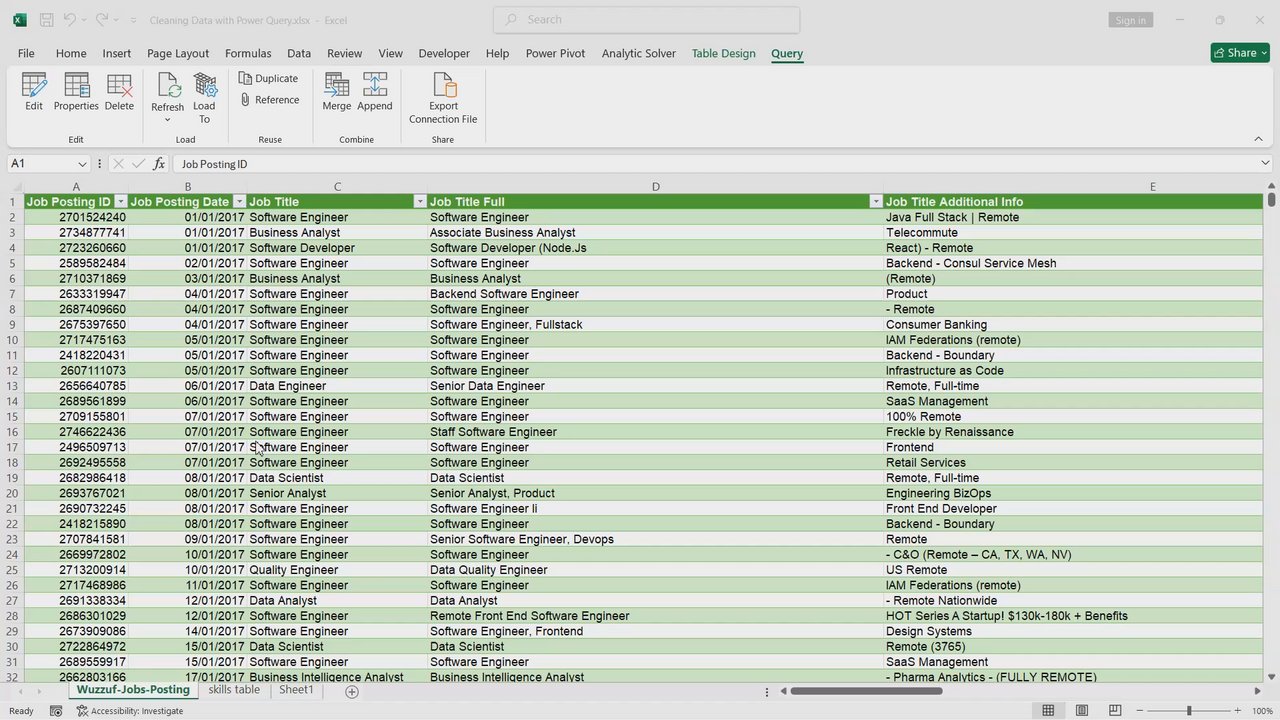This screenshot has width=1280, height=720.
Task: Click cell 'Senior Data Engineer'
Action: tap(655, 386)
